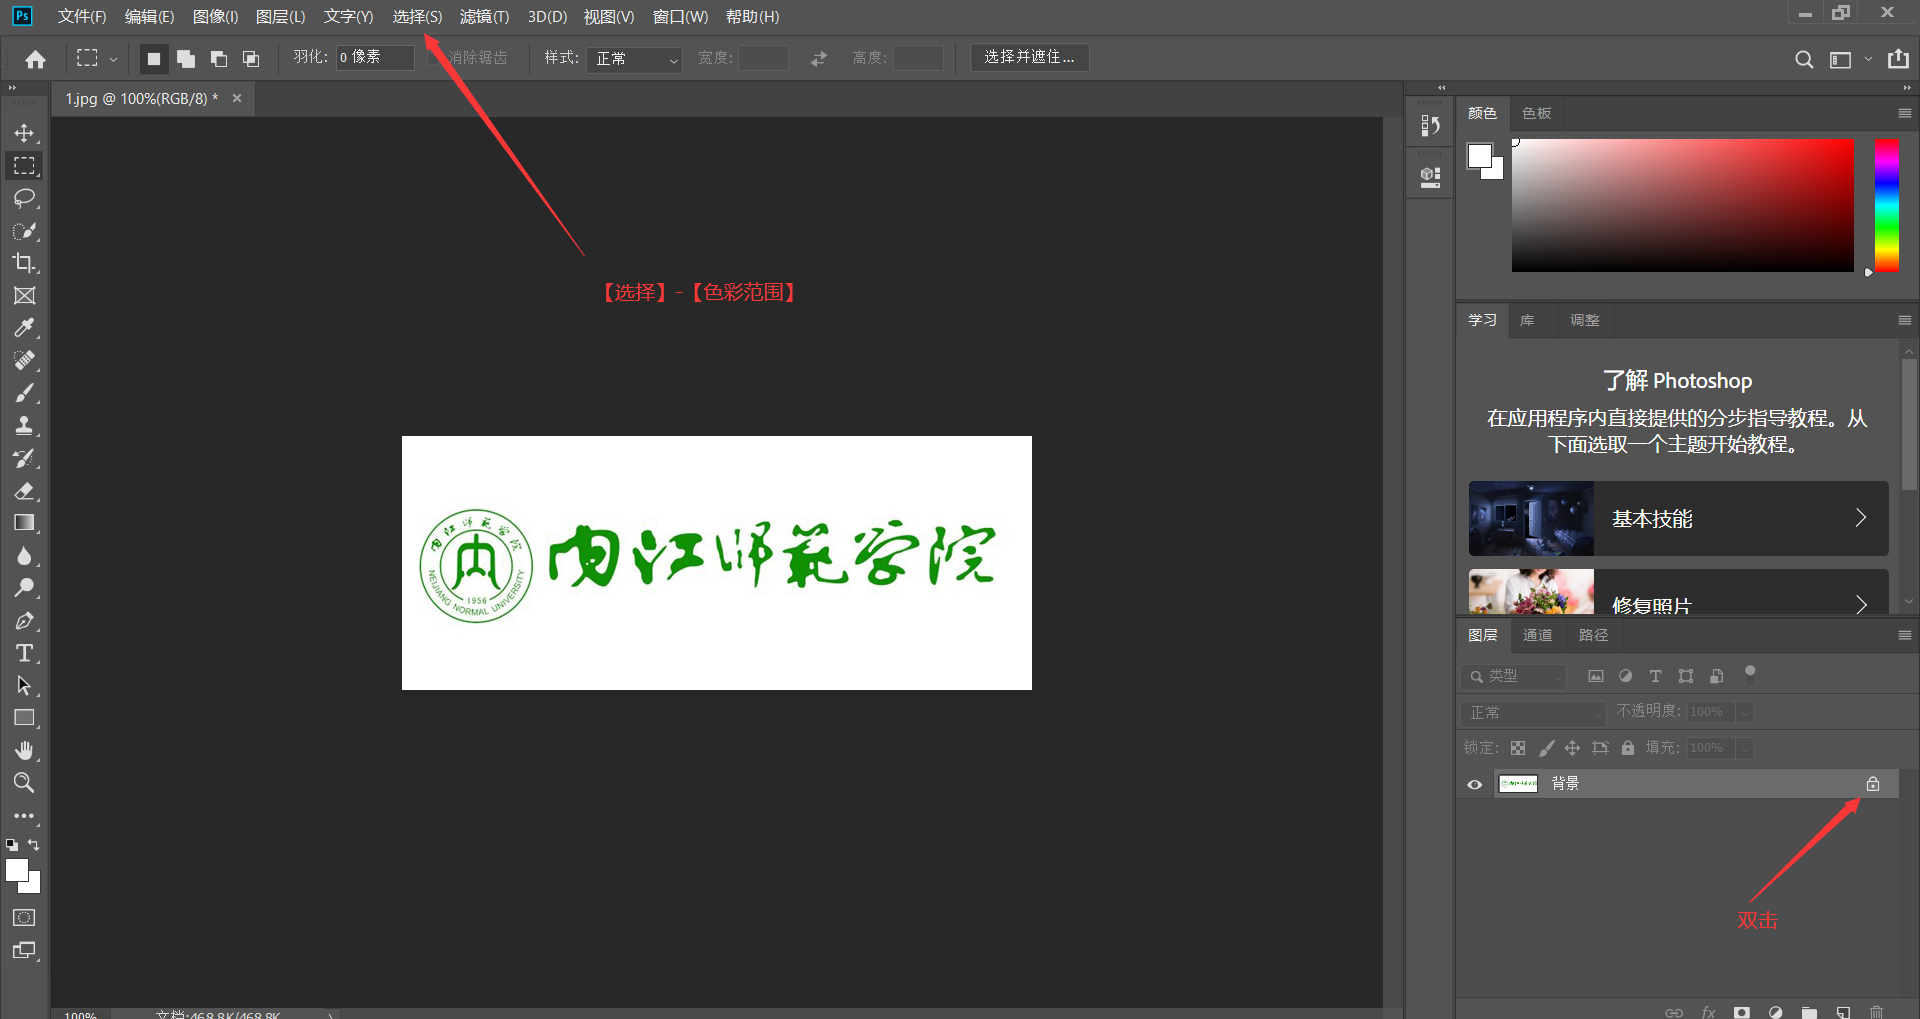
Task: Open the Layers panel options menu
Action: (x=1904, y=636)
